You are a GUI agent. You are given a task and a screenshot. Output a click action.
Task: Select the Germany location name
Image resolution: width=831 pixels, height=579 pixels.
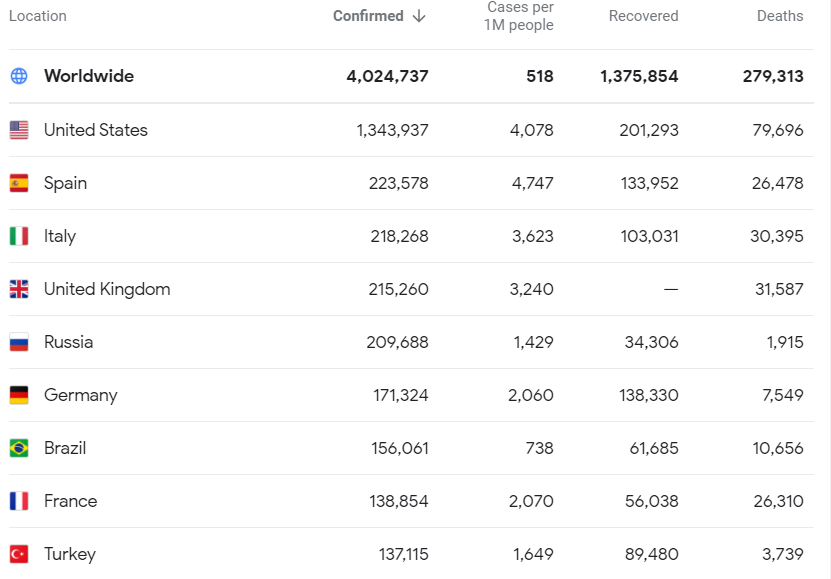(x=81, y=395)
